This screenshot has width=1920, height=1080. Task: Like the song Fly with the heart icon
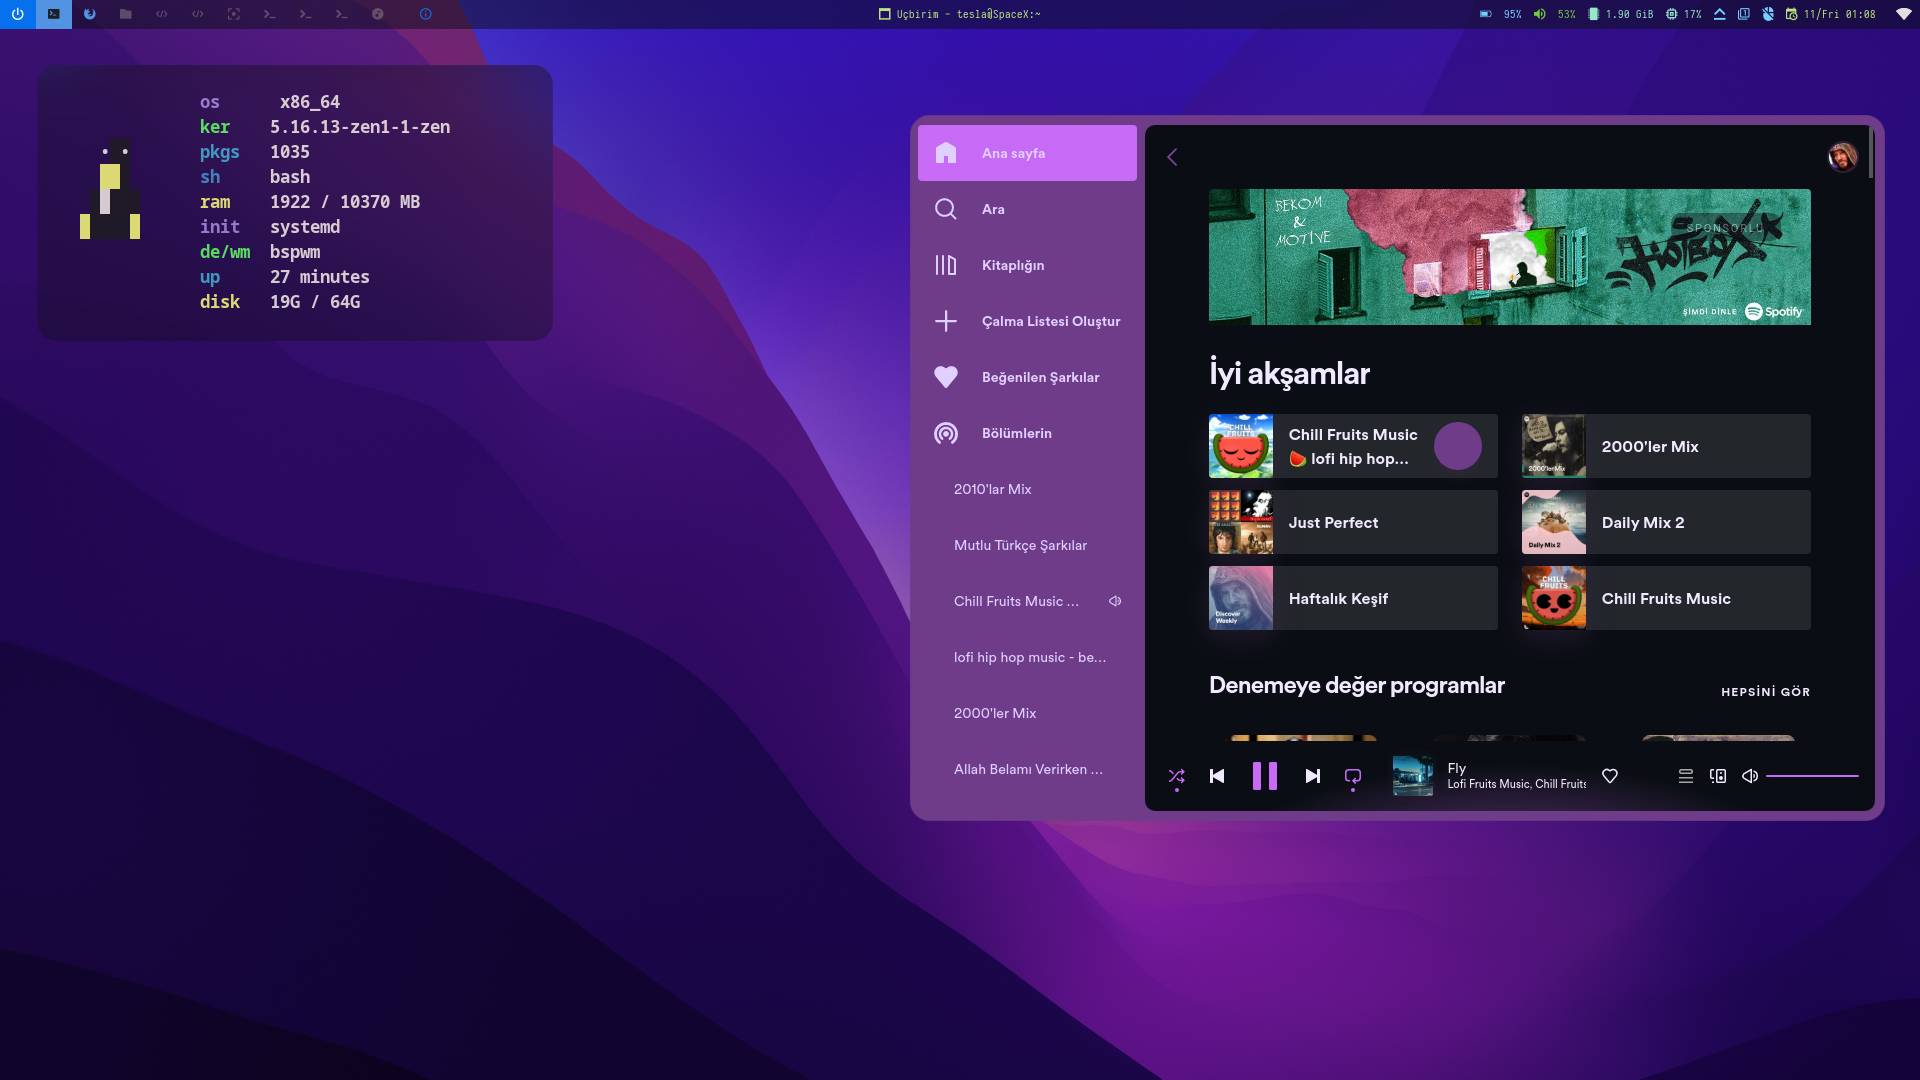pos(1610,776)
